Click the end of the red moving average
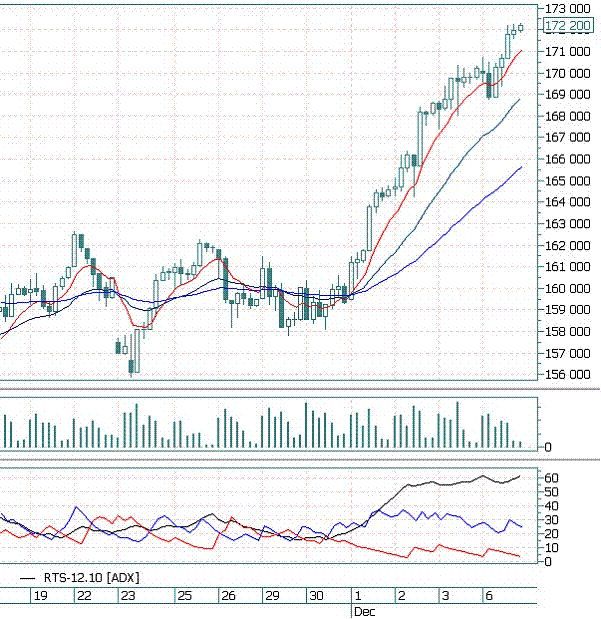601x619 pixels. 521,51
